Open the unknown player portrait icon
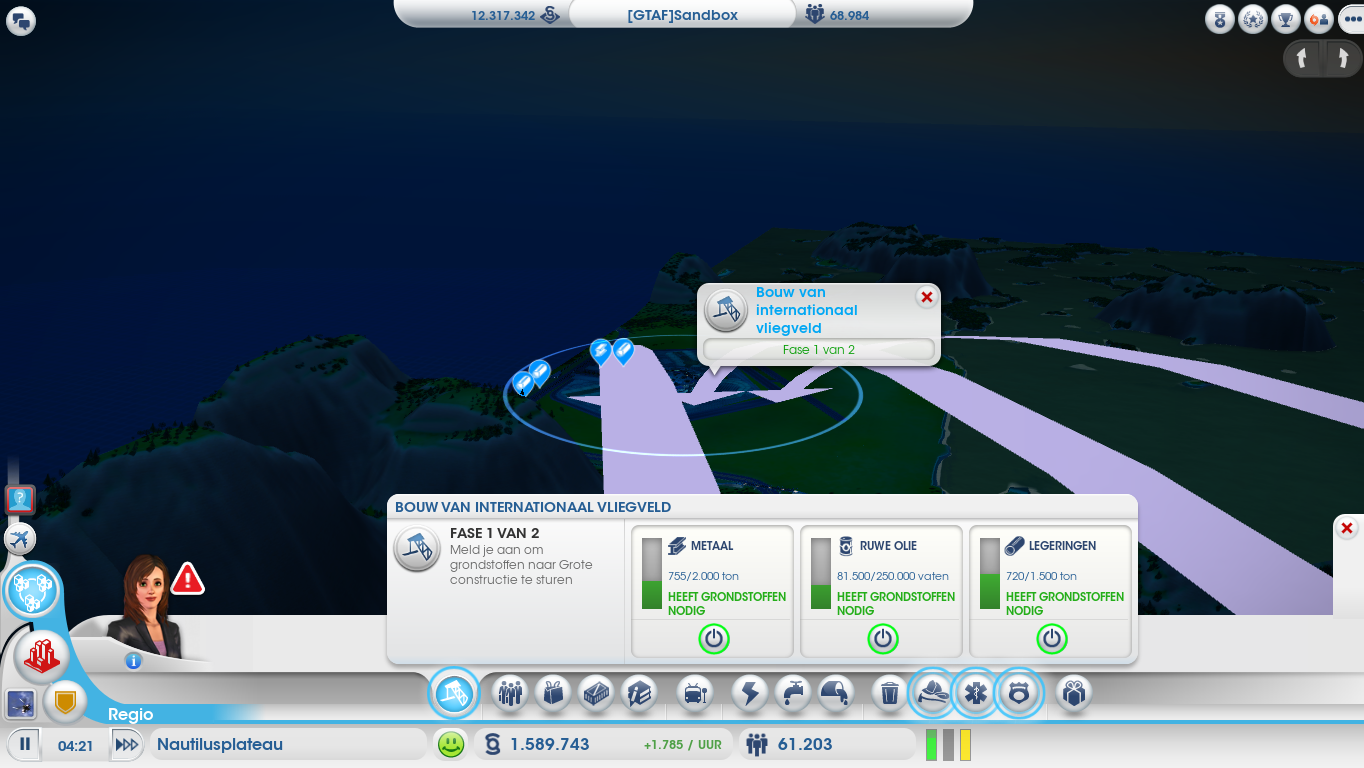1364x768 pixels. (x=20, y=499)
